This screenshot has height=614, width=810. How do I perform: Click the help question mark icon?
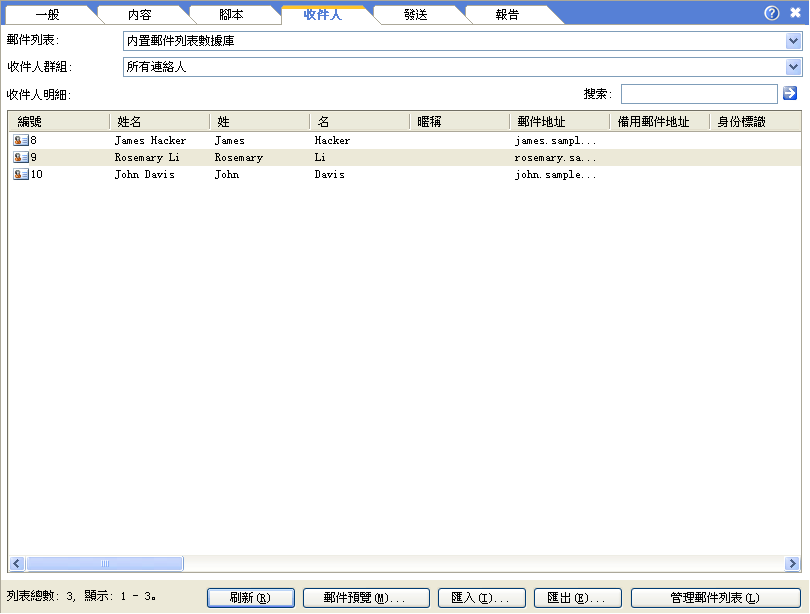coord(771,13)
